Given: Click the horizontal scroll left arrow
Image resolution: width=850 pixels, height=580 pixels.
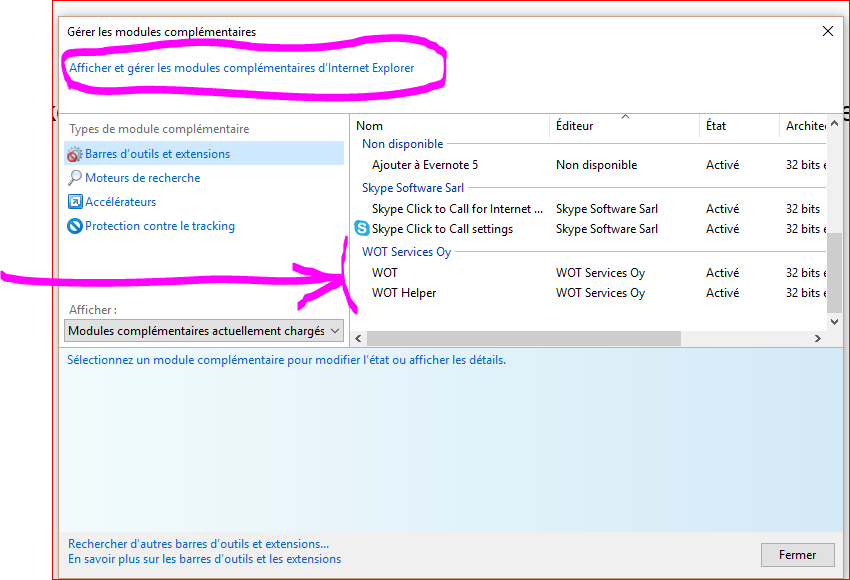Looking at the screenshot, I should [358, 338].
